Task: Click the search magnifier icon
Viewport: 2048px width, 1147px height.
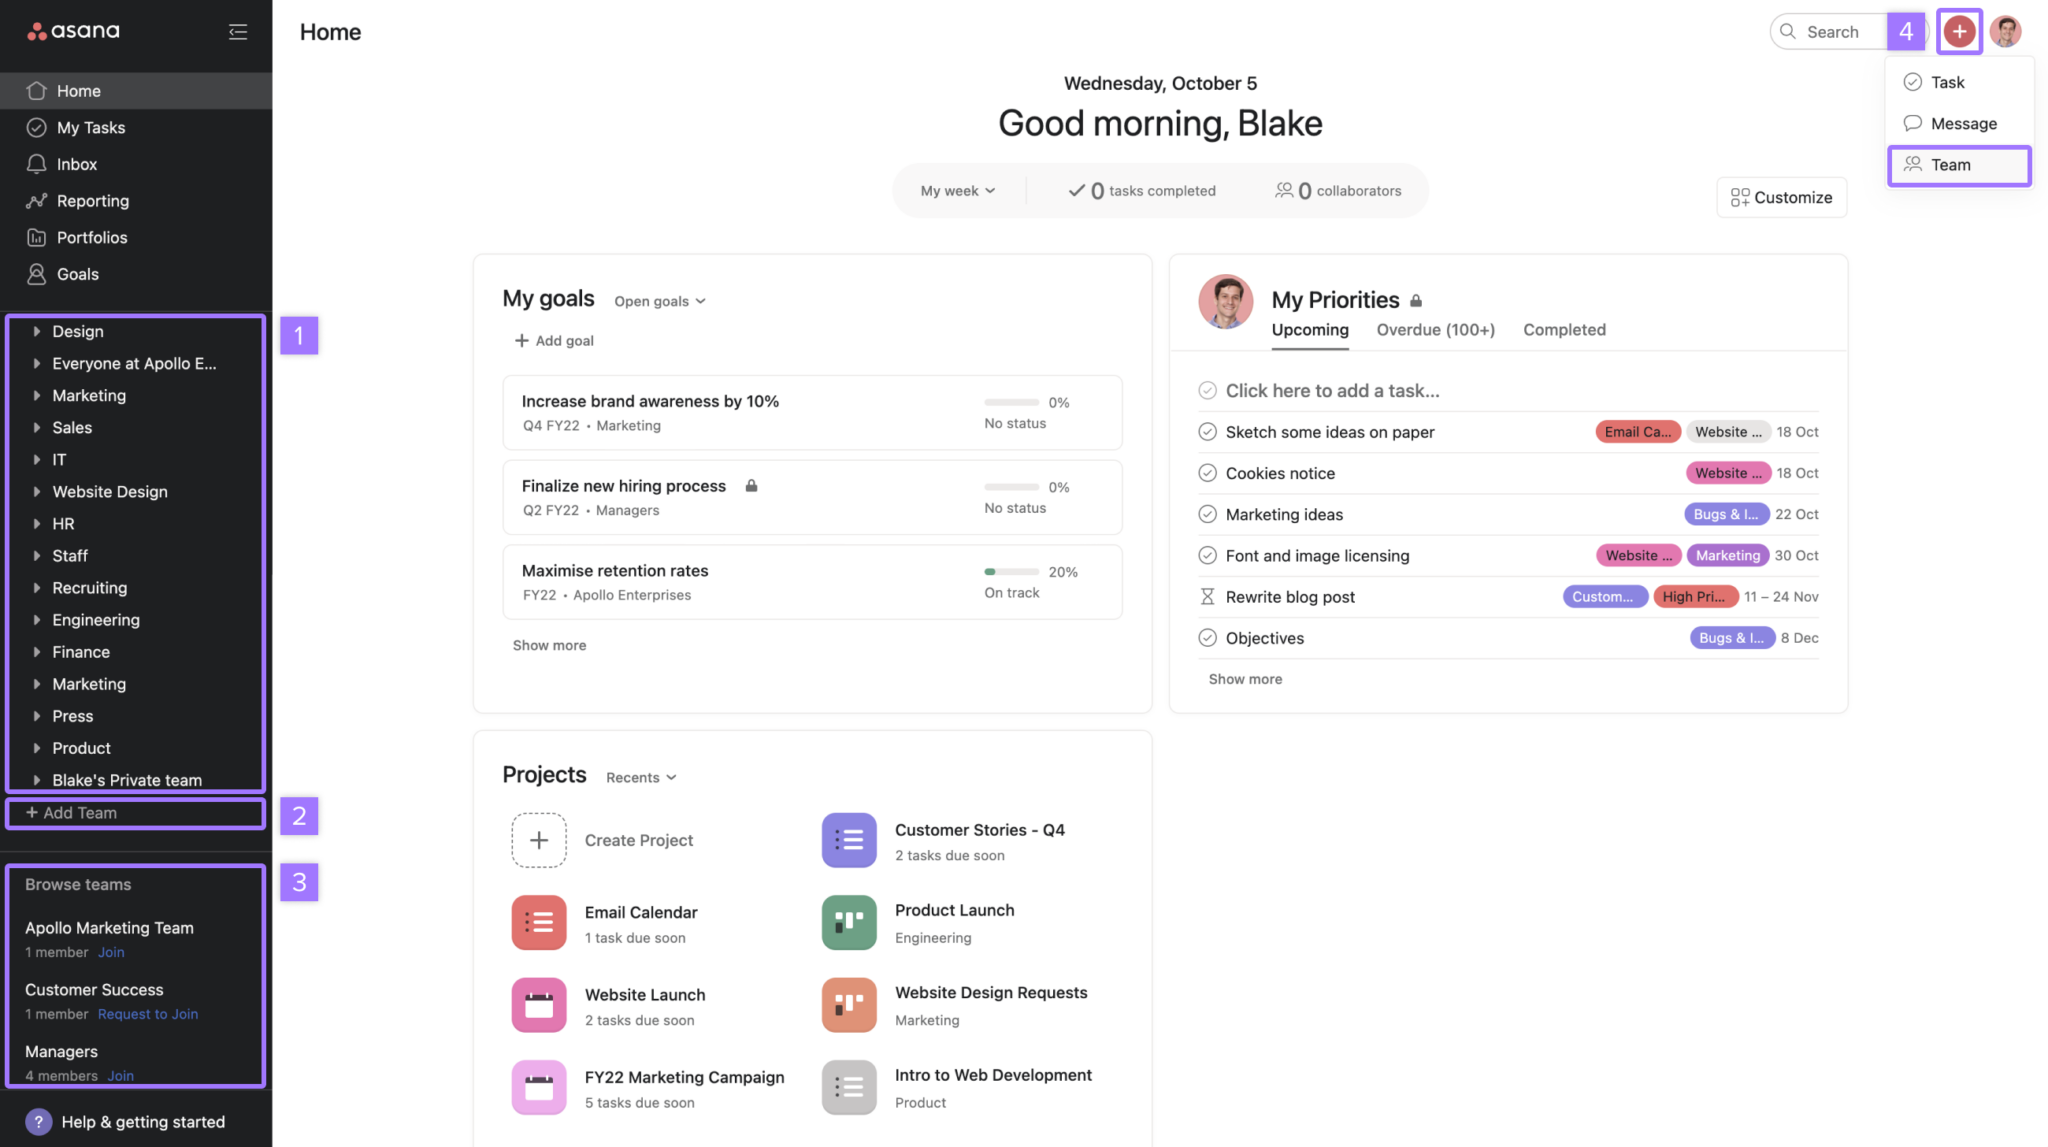Action: coord(1788,31)
